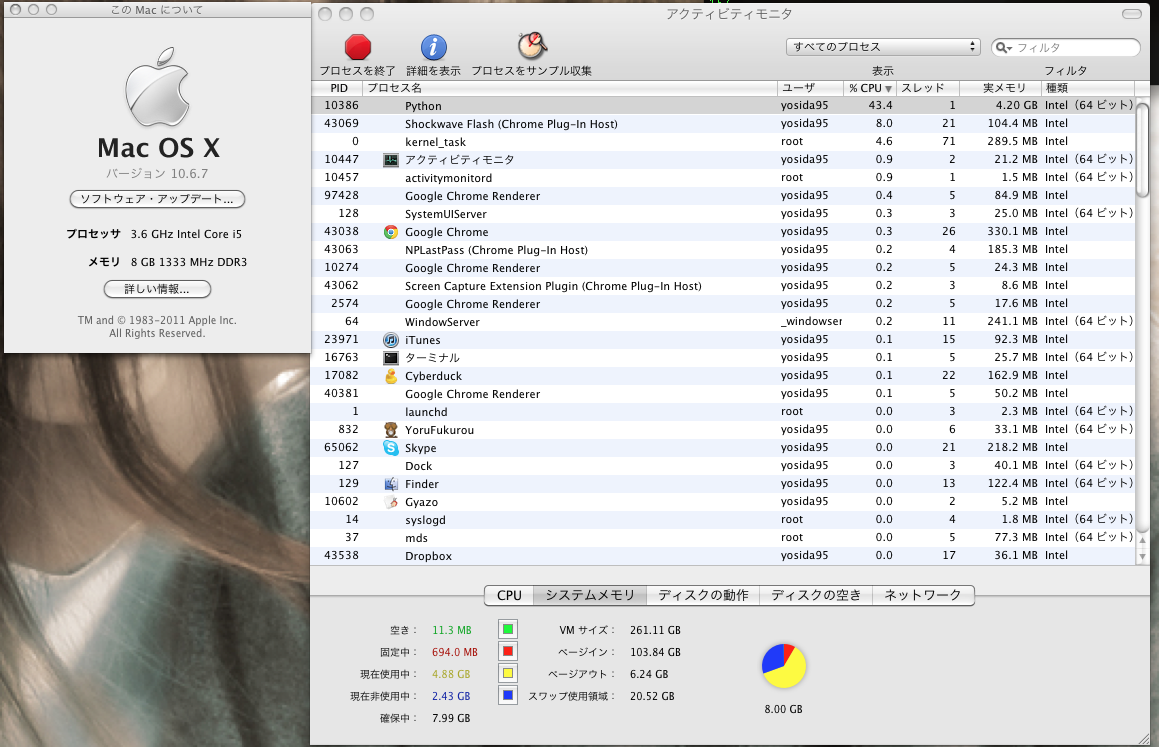Select the Cyberduck duck icon

pyautogui.click(x=391, y=376)
